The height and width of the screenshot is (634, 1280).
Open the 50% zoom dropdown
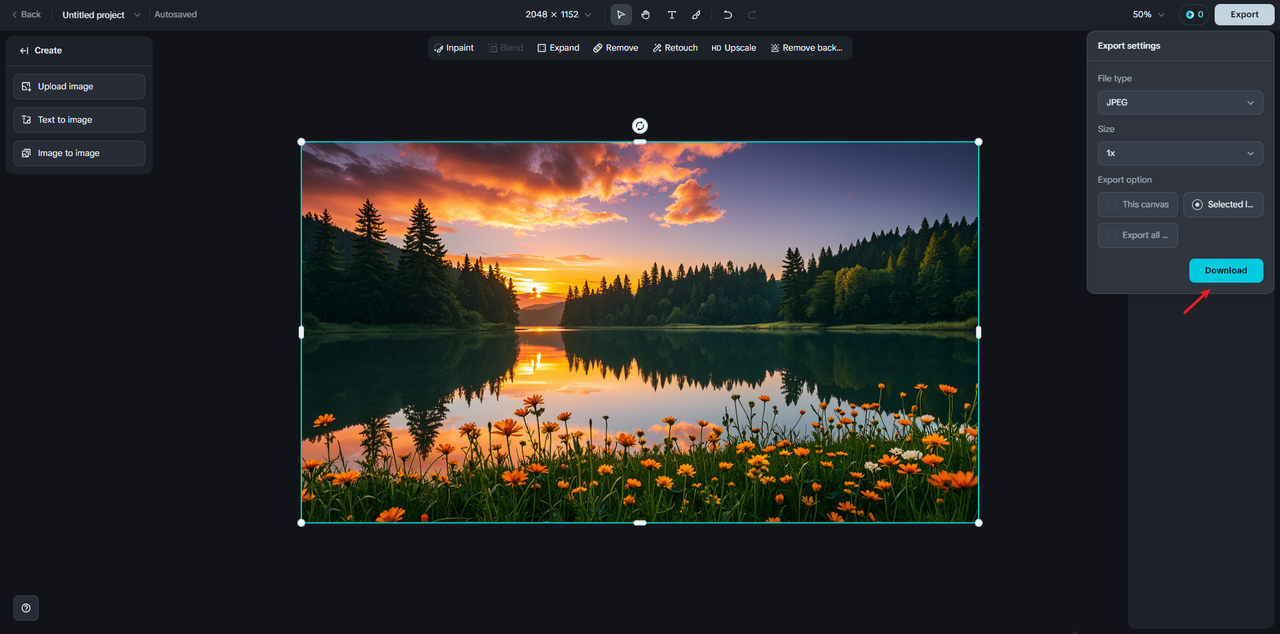1149,15
